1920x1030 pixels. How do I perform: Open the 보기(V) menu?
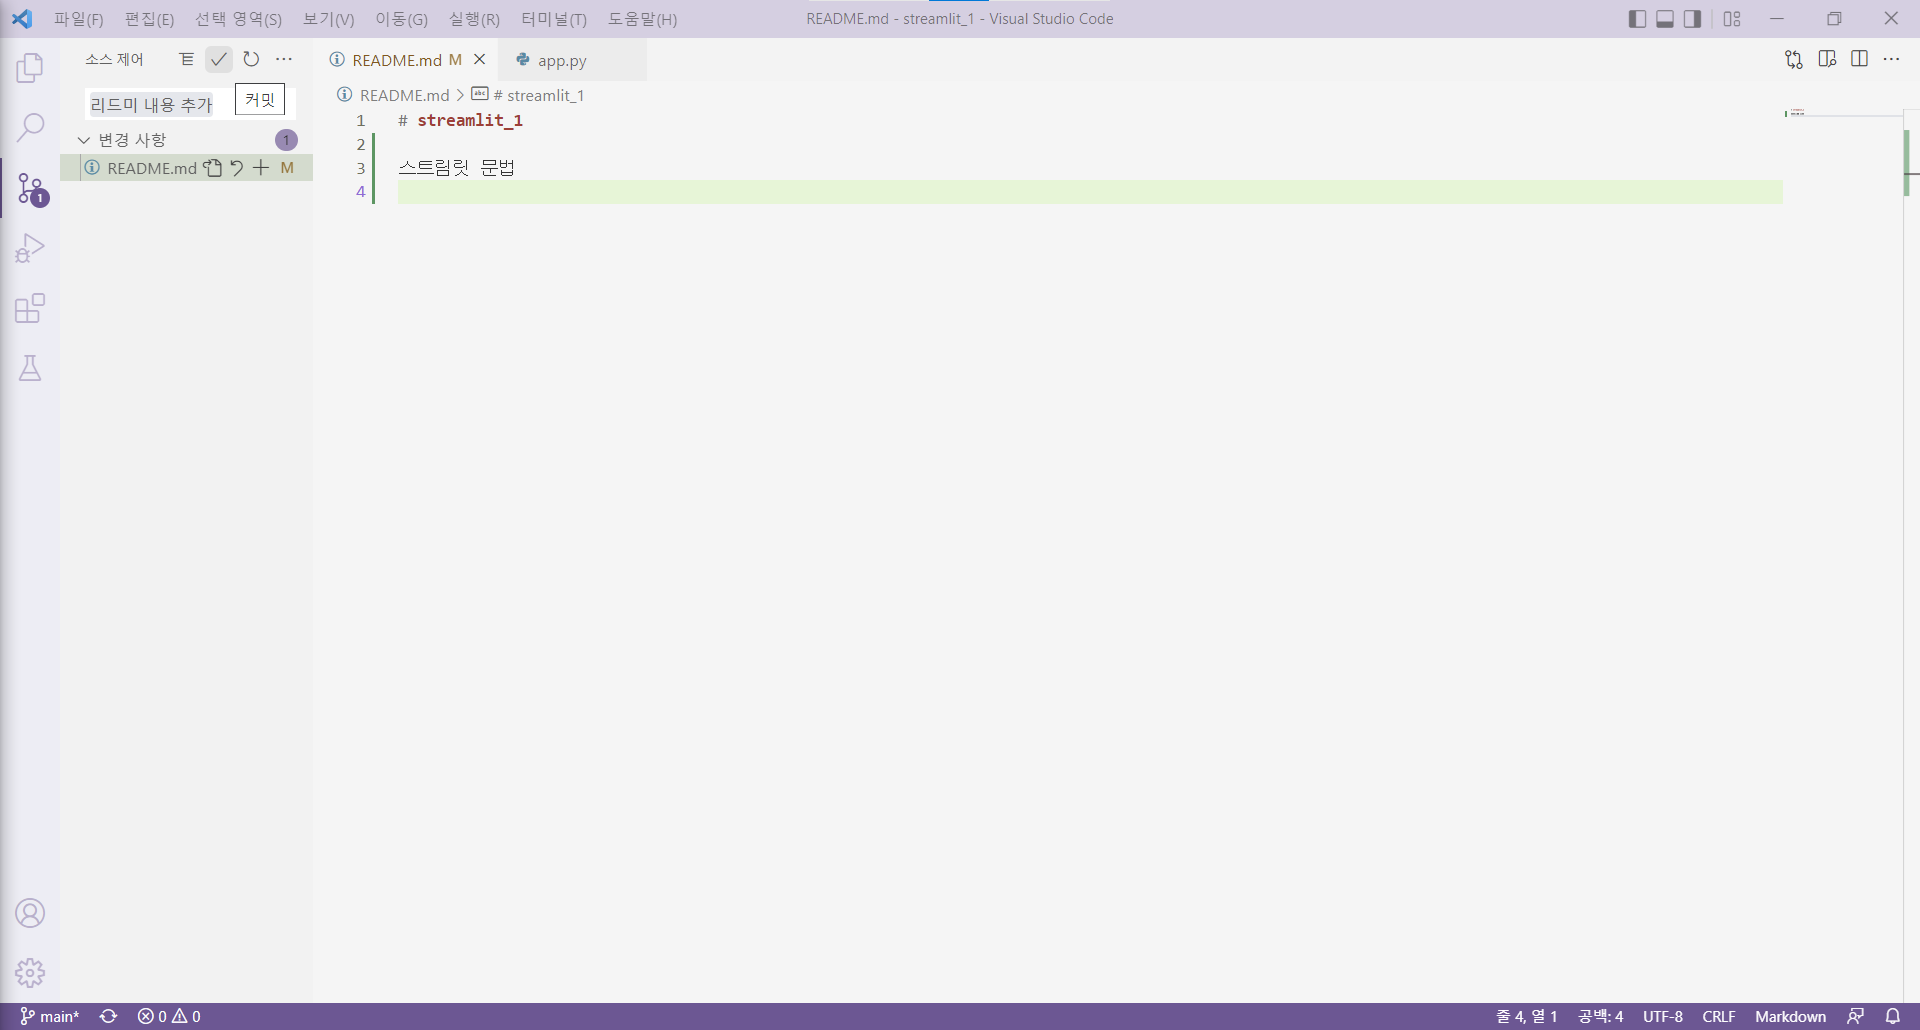coord(329,19)
